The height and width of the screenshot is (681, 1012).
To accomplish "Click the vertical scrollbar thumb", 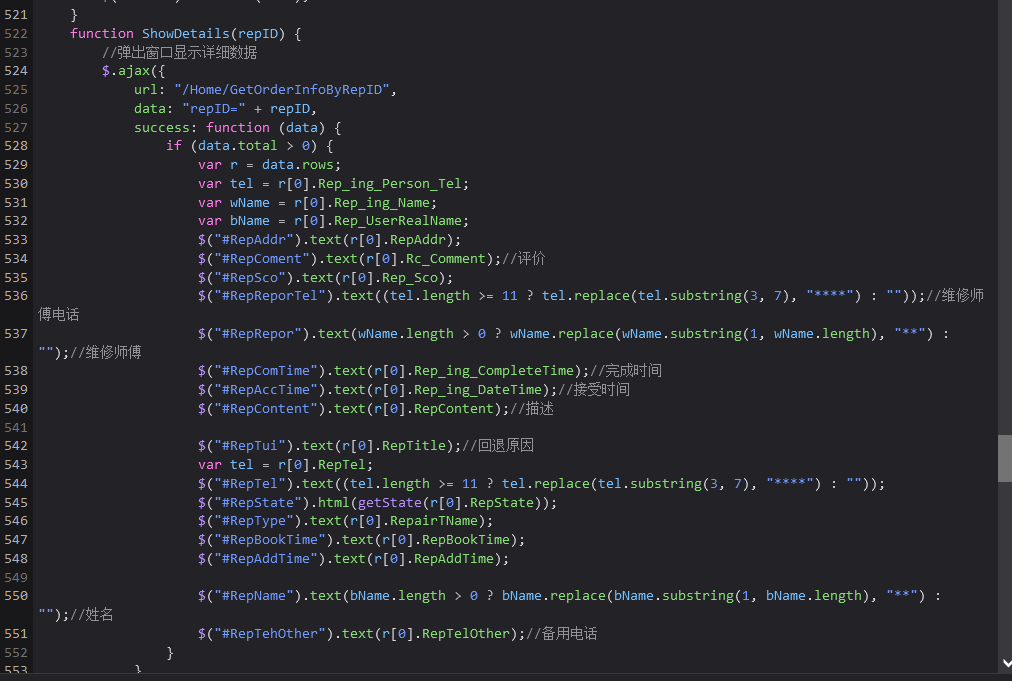I will pyautogui.click(x=1004, y=458).
